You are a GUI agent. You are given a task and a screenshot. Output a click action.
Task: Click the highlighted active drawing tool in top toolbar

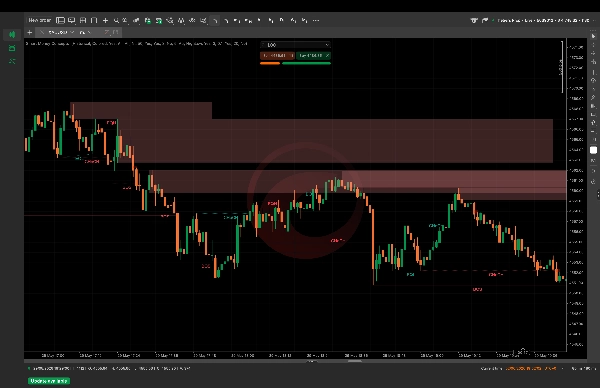coord(215,20)
